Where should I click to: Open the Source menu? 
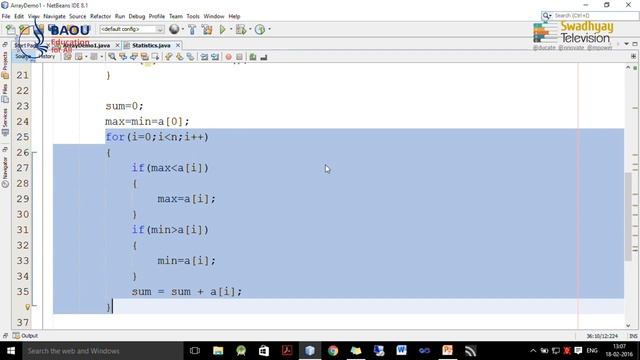coord(78,16)
